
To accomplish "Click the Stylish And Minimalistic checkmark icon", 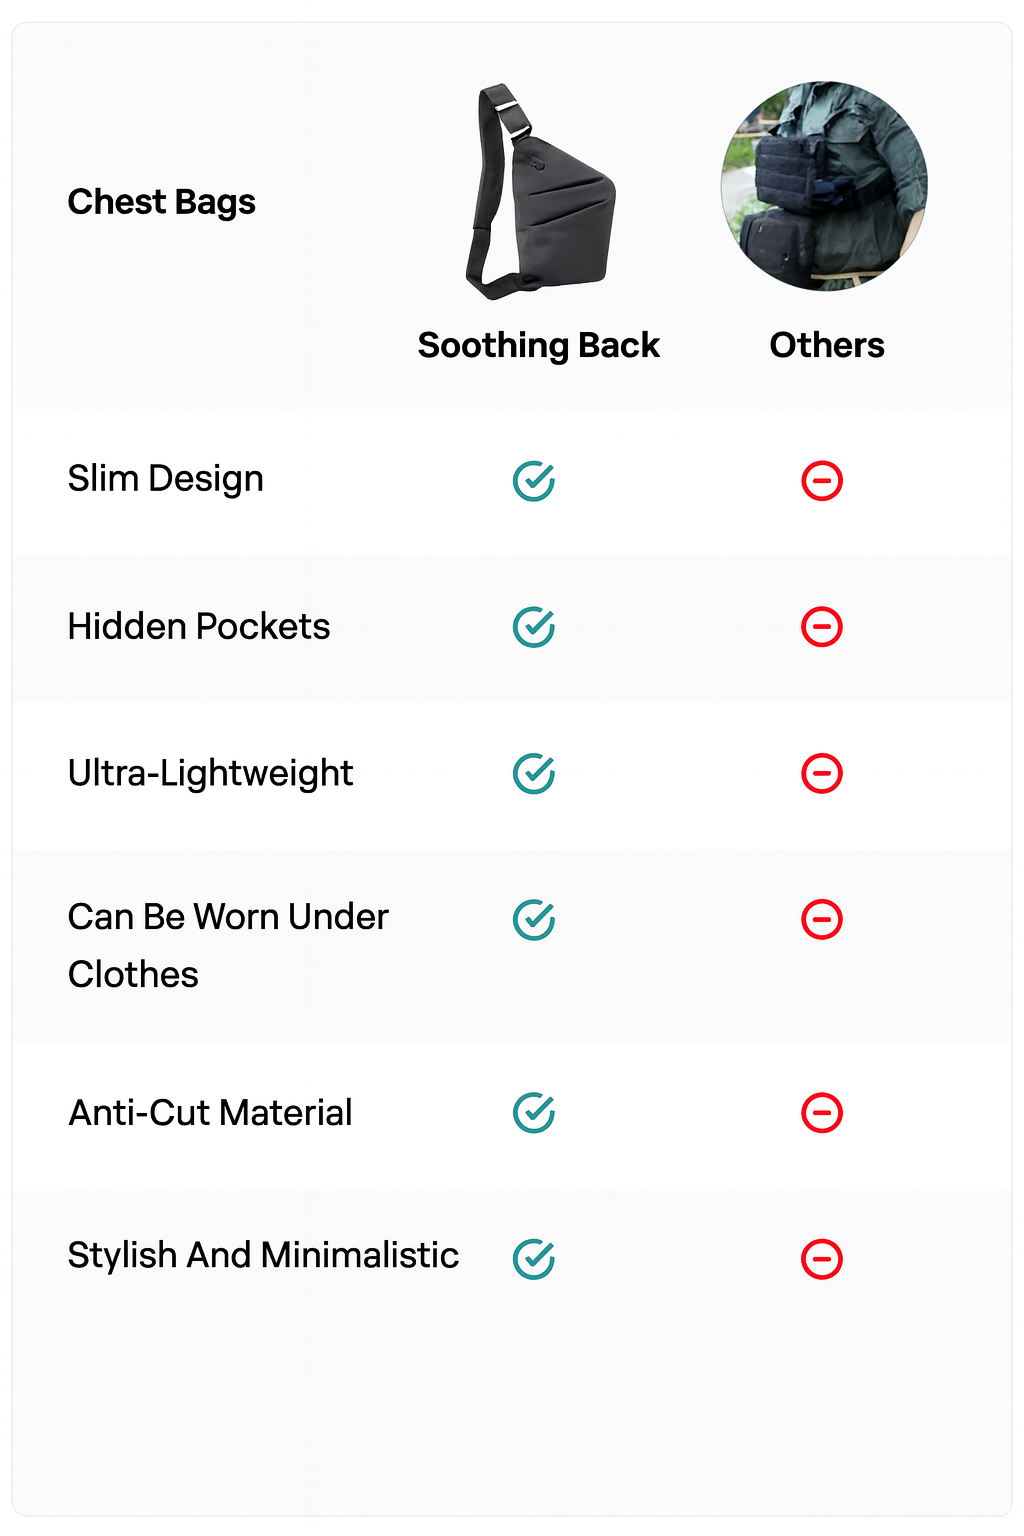I will pos(534,1259).
